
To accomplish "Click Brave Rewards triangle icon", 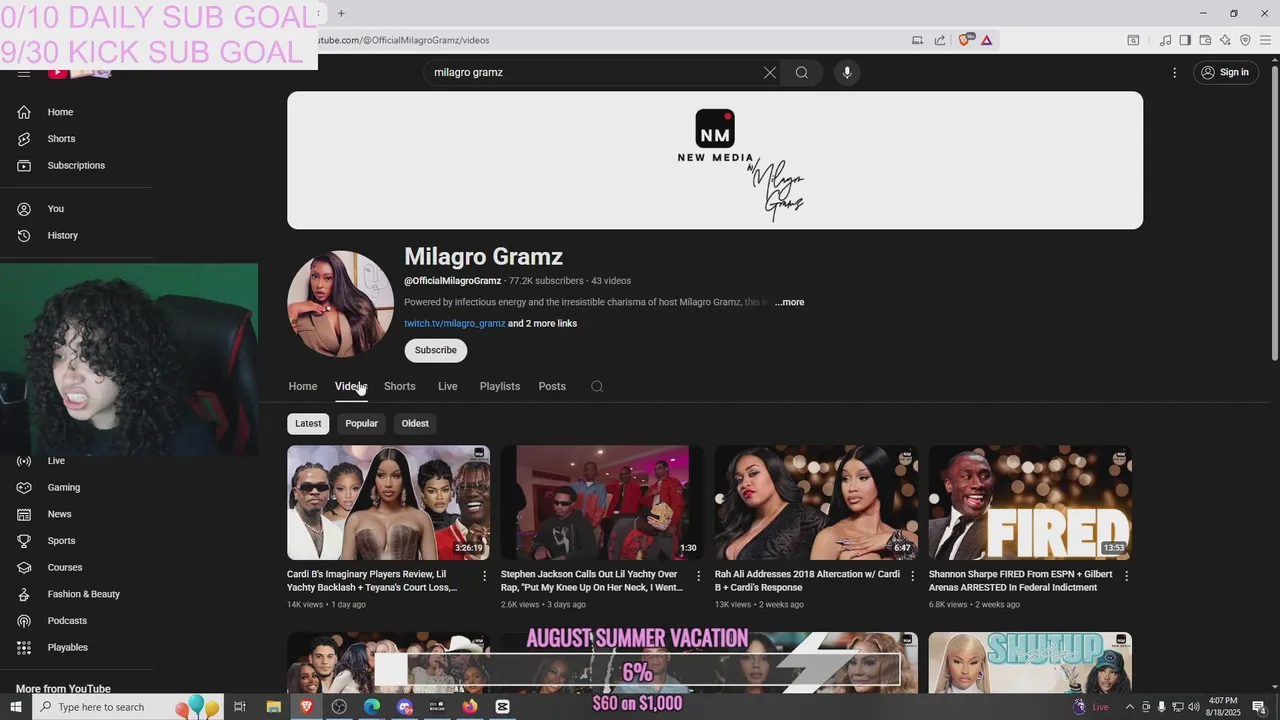I will click(x=987, y=40).
